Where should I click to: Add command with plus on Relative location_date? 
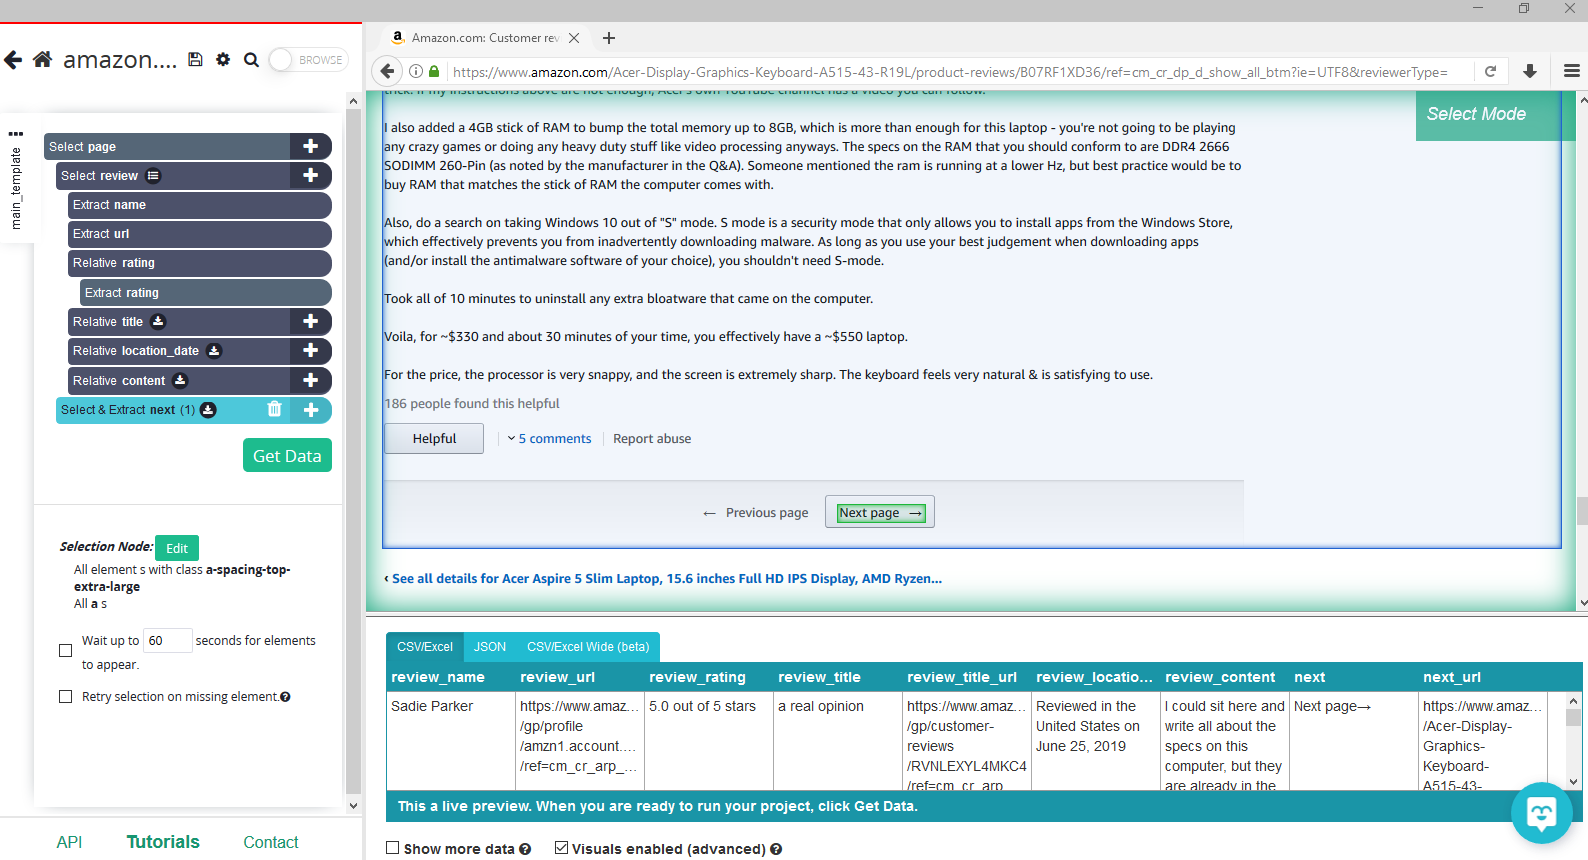[311, 351]
